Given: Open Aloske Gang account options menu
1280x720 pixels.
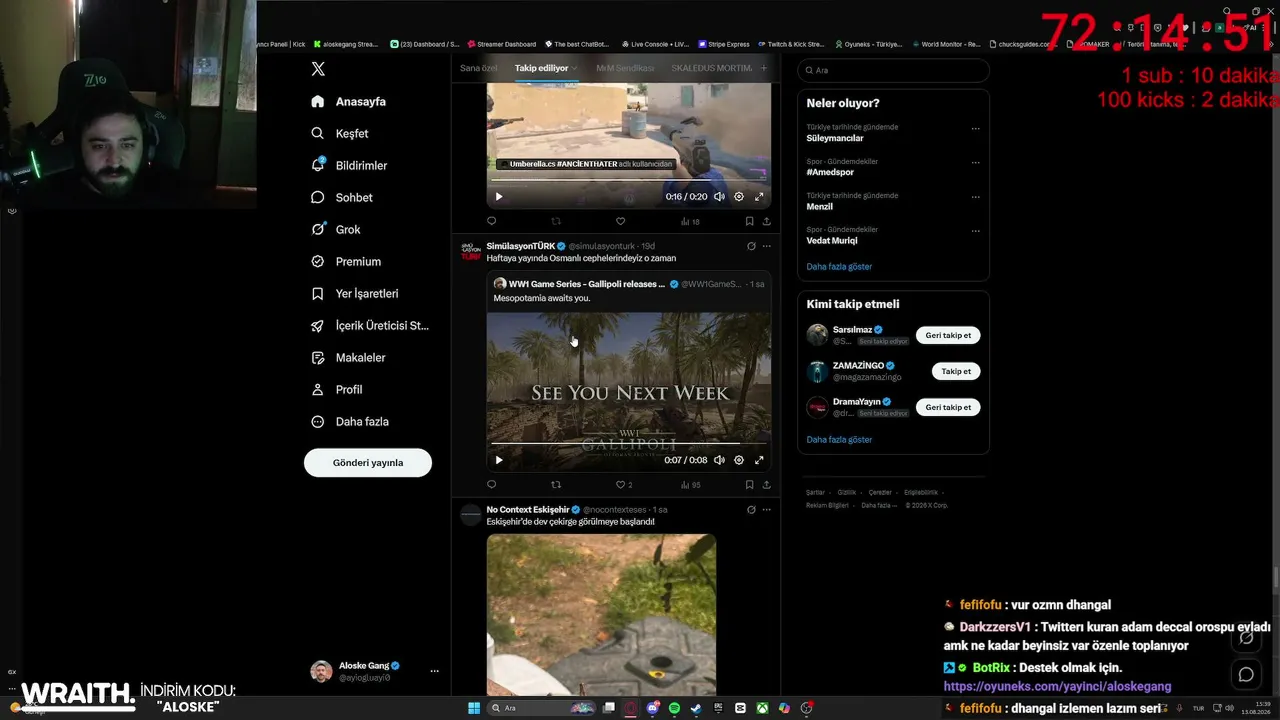Looking at the screenshot, I should (434, 671).
